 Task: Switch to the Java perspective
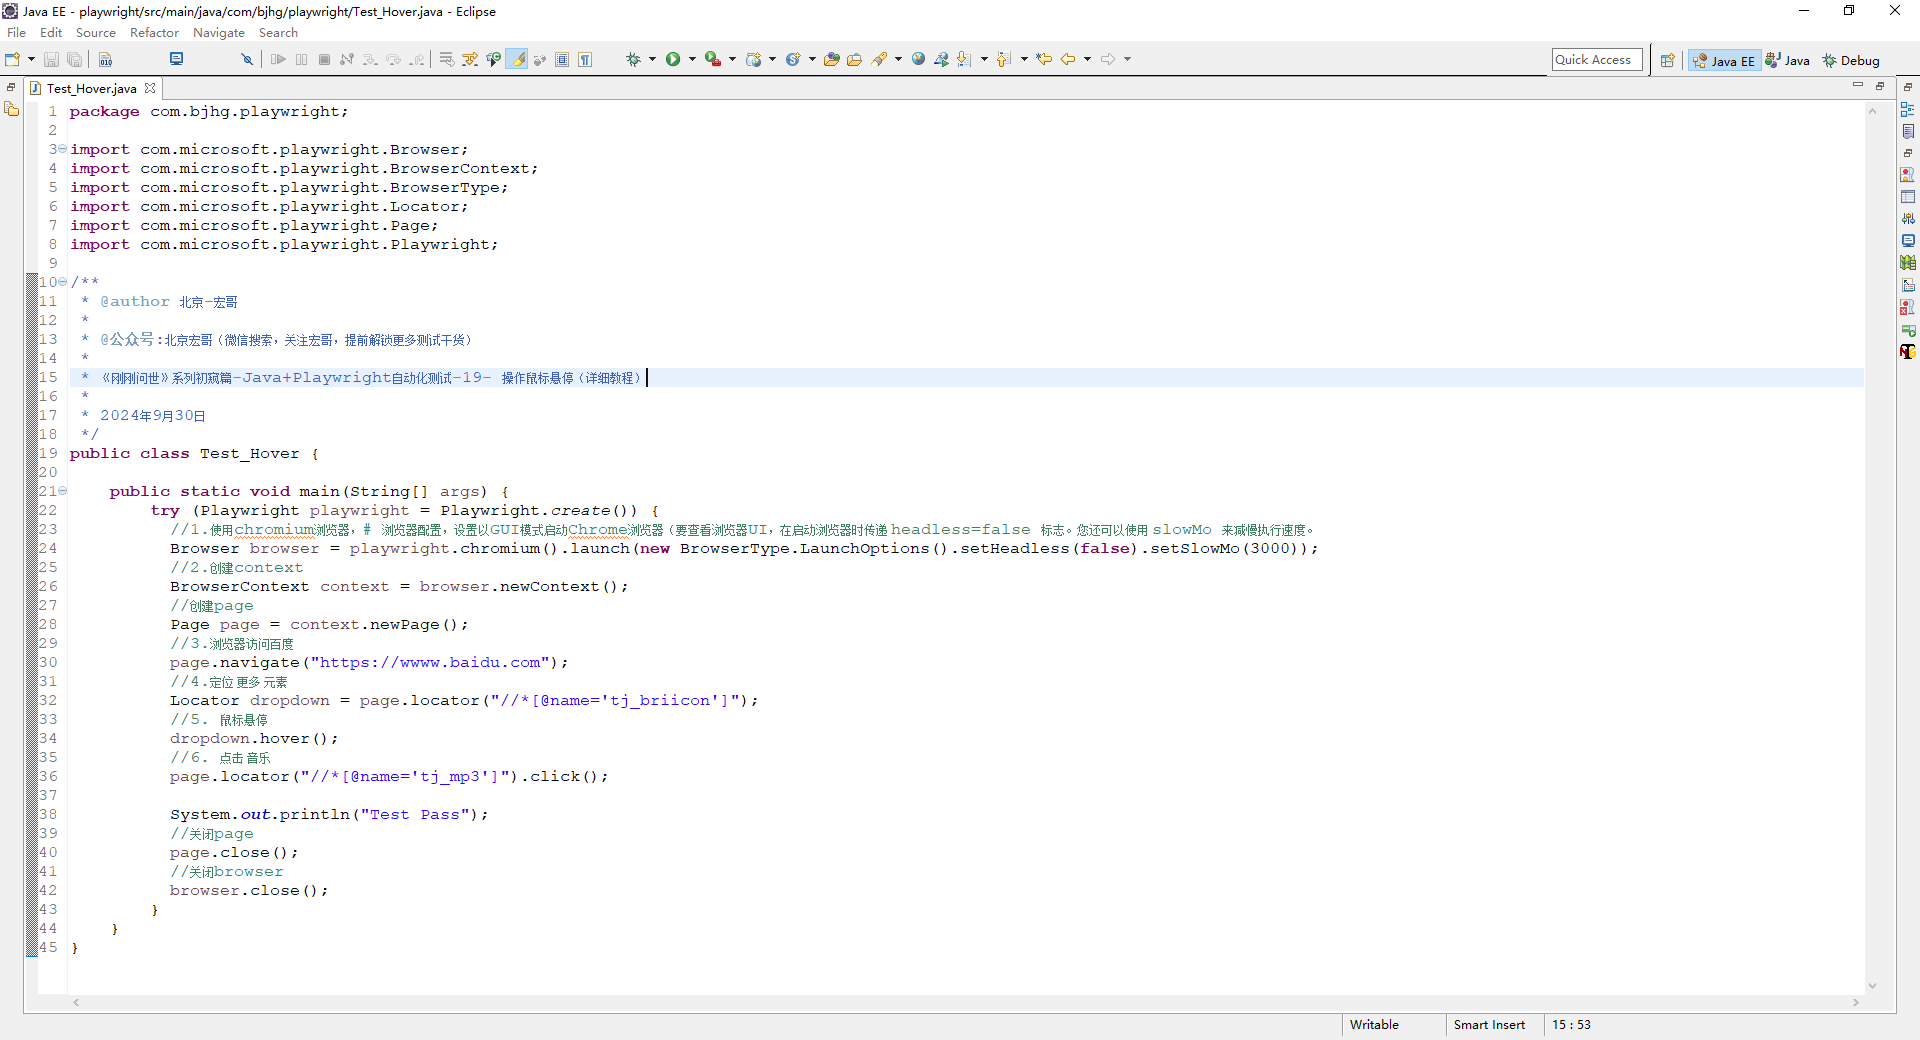click(x=1788, y=61)
